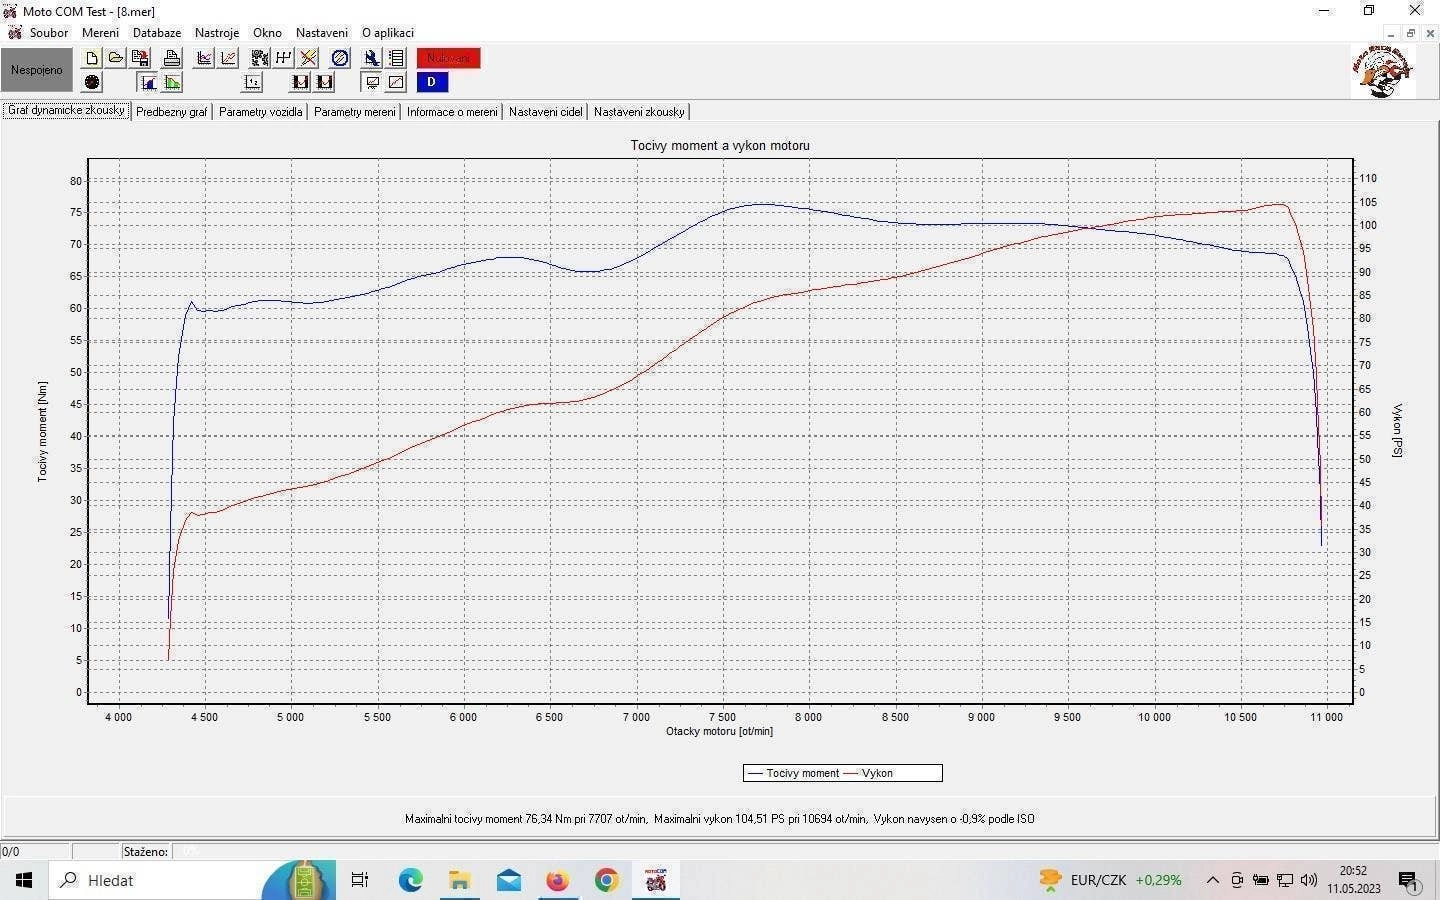Image resolution: width=1440 pixels, height=900 pixels.
Task: Click the wrench settings icon
Action: (x=371, y=58)
